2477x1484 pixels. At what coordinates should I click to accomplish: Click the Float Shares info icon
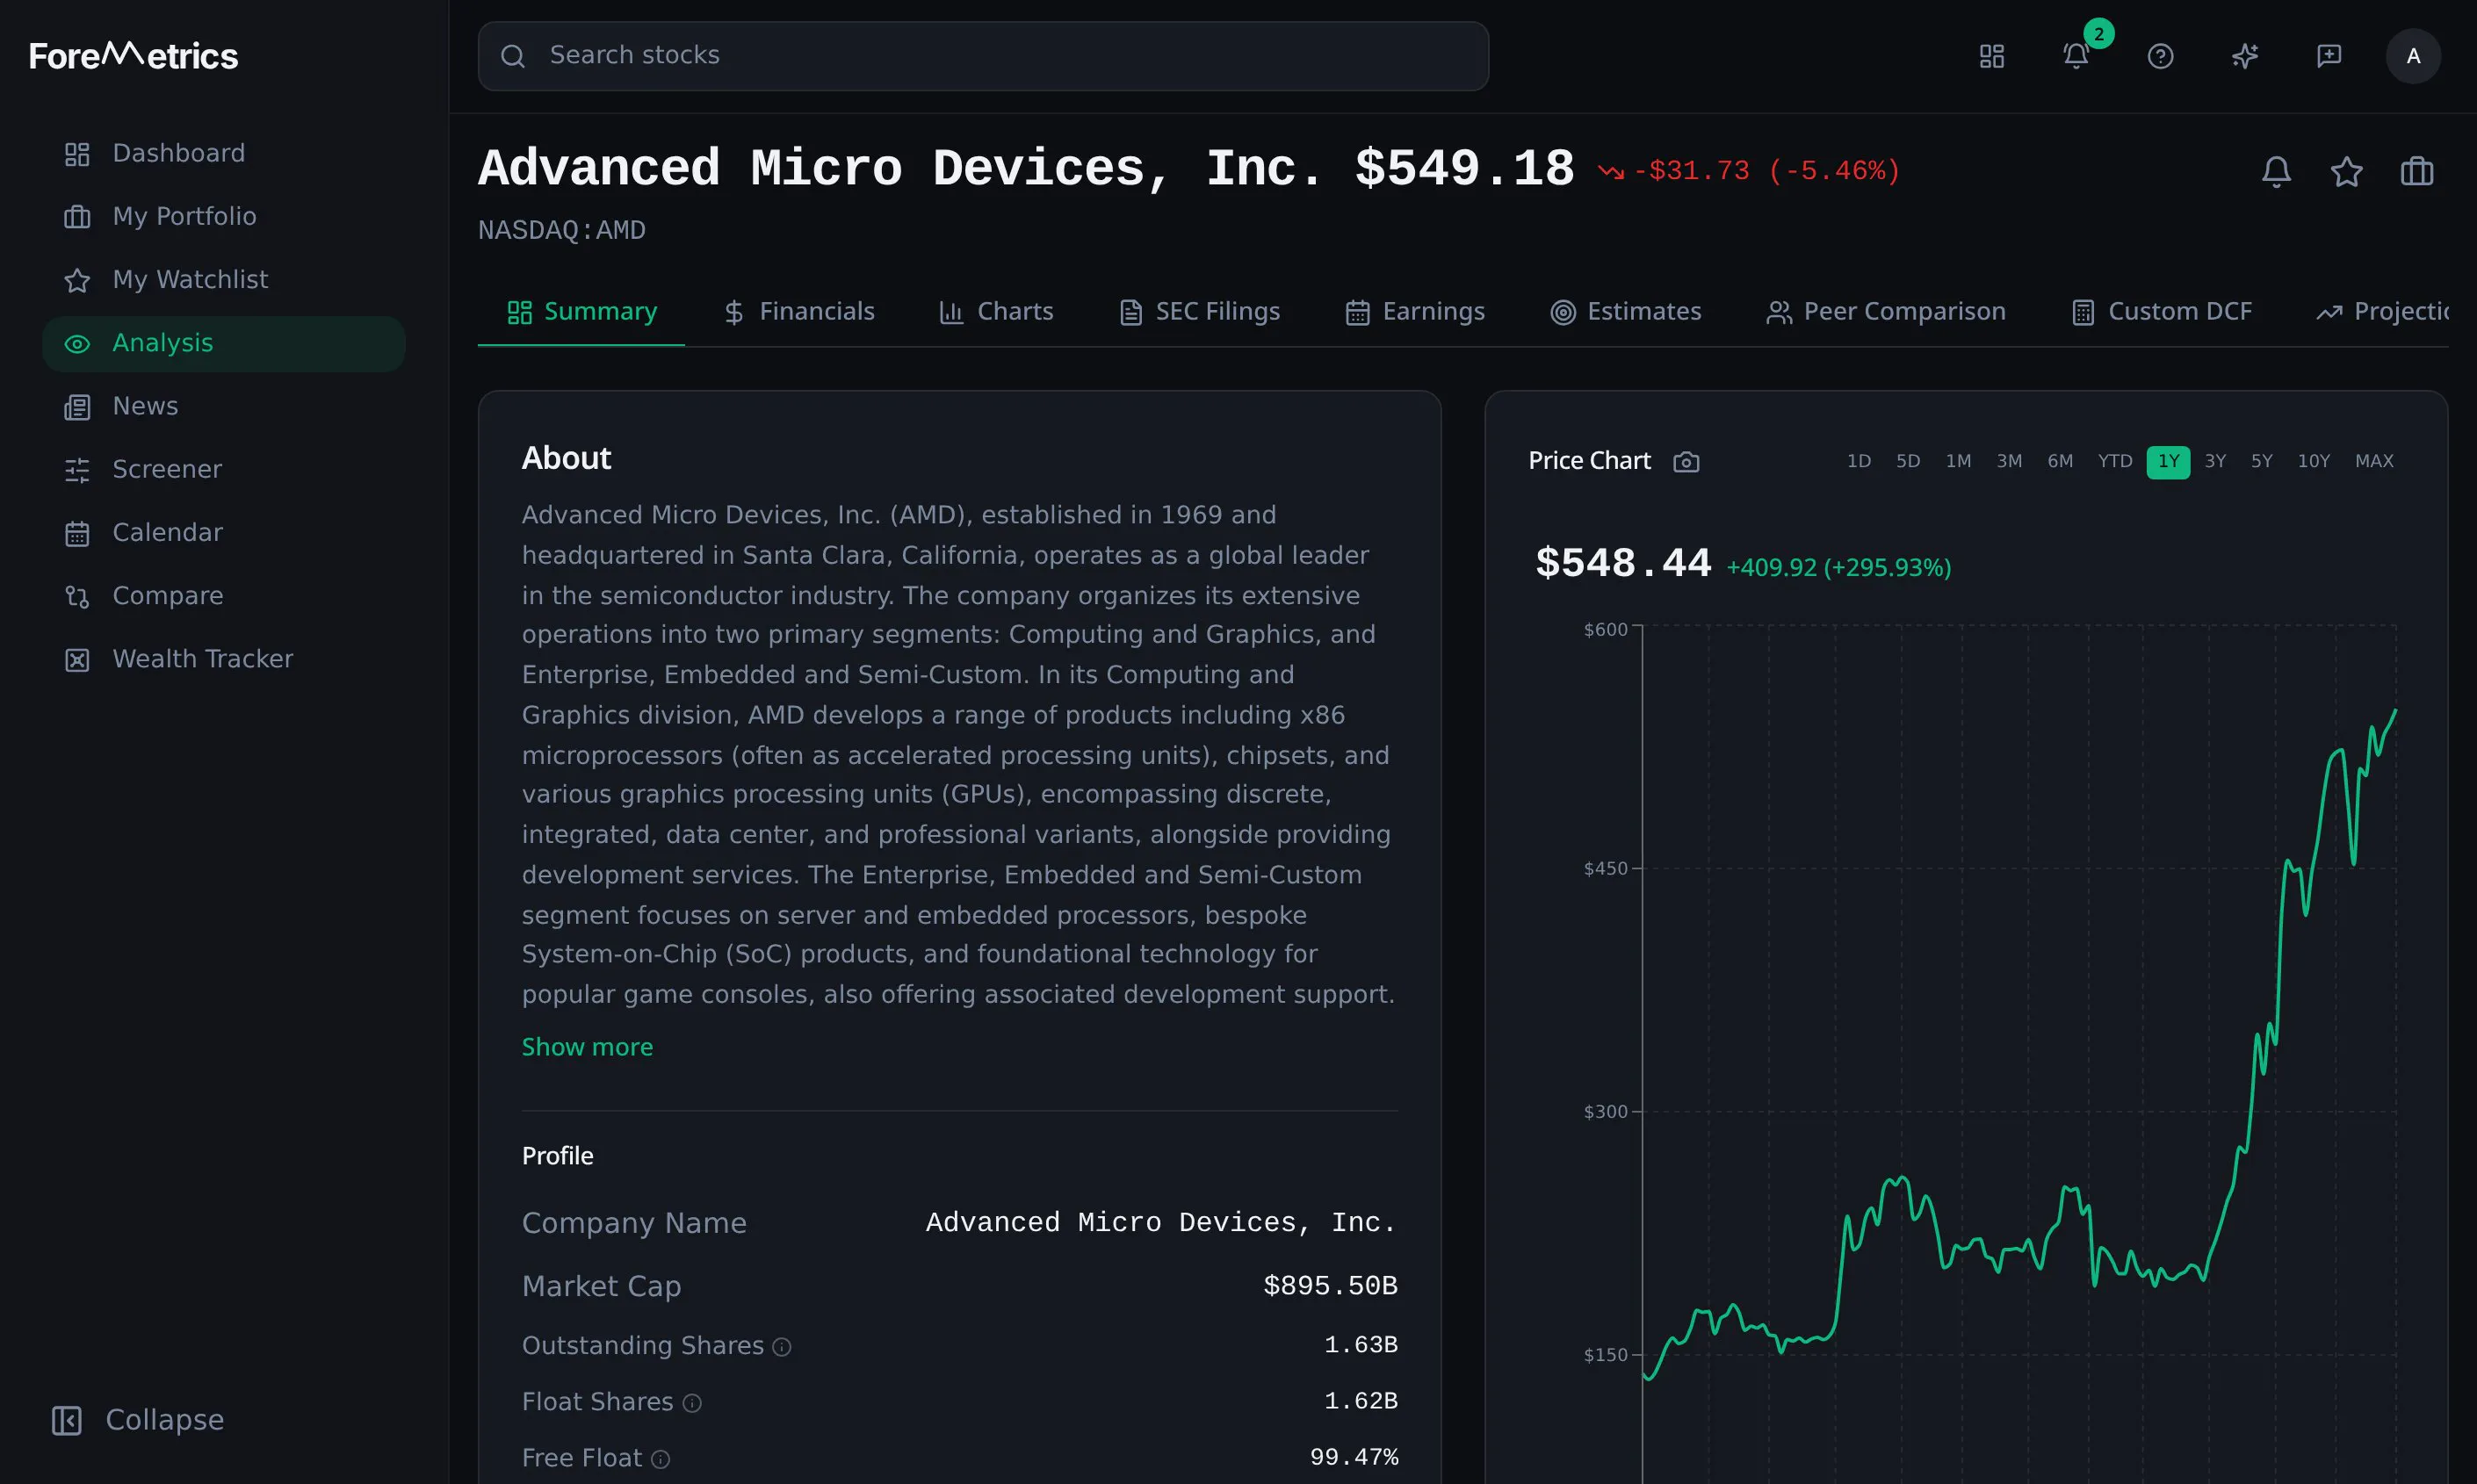[x=692, y=1403]
